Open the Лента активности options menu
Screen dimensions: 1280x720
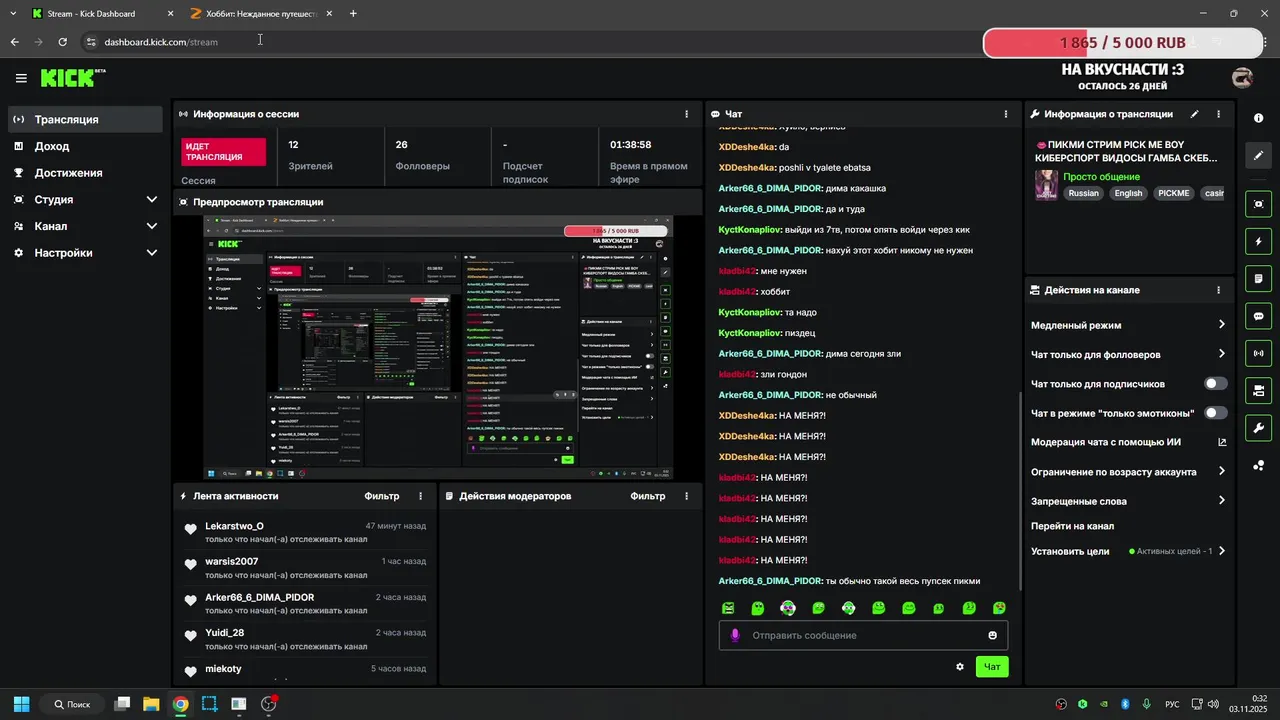click(x=420, y=496)
